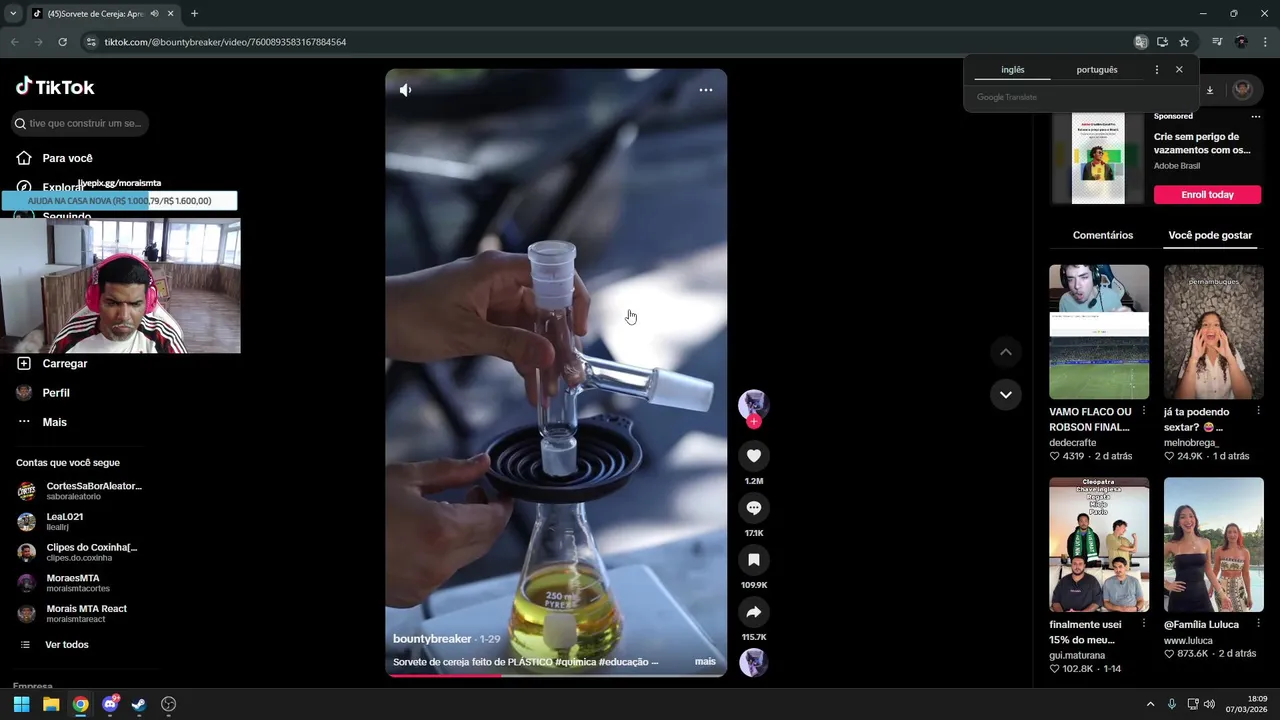
Task: Open the comments bubble icon
Action: (x=754, y=508)
